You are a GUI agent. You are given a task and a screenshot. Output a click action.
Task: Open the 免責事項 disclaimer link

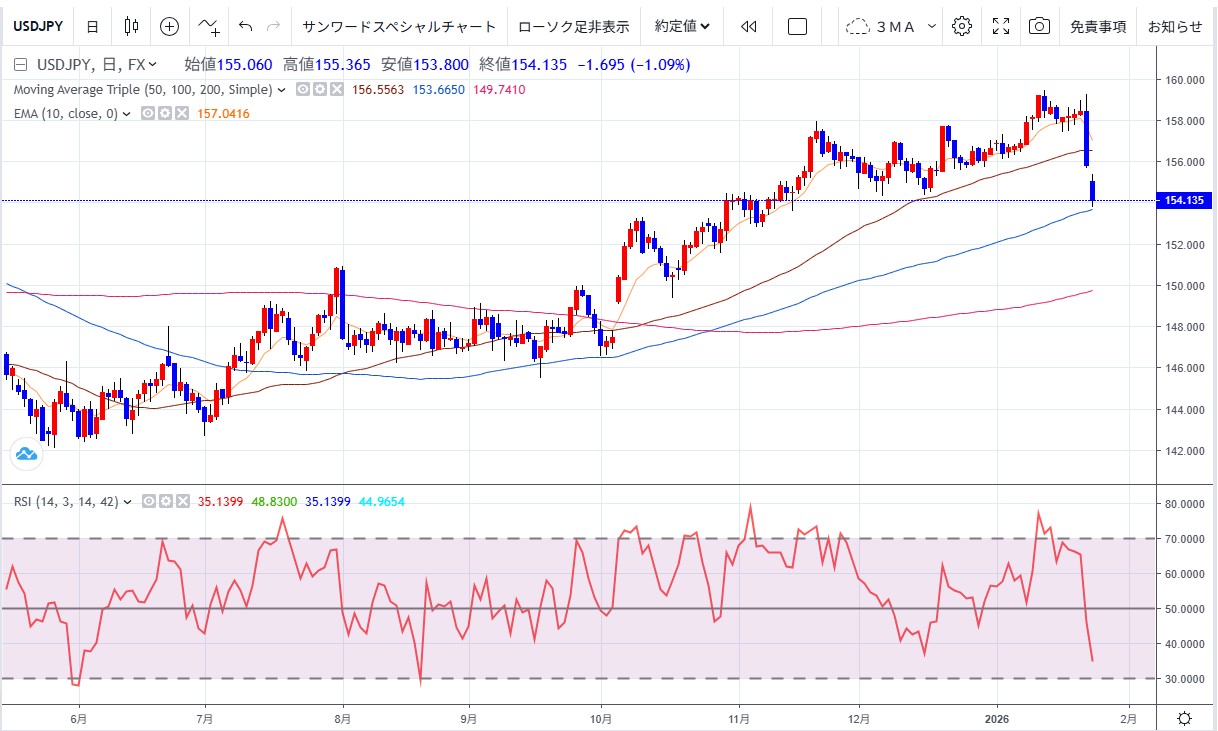[1098, 27]
